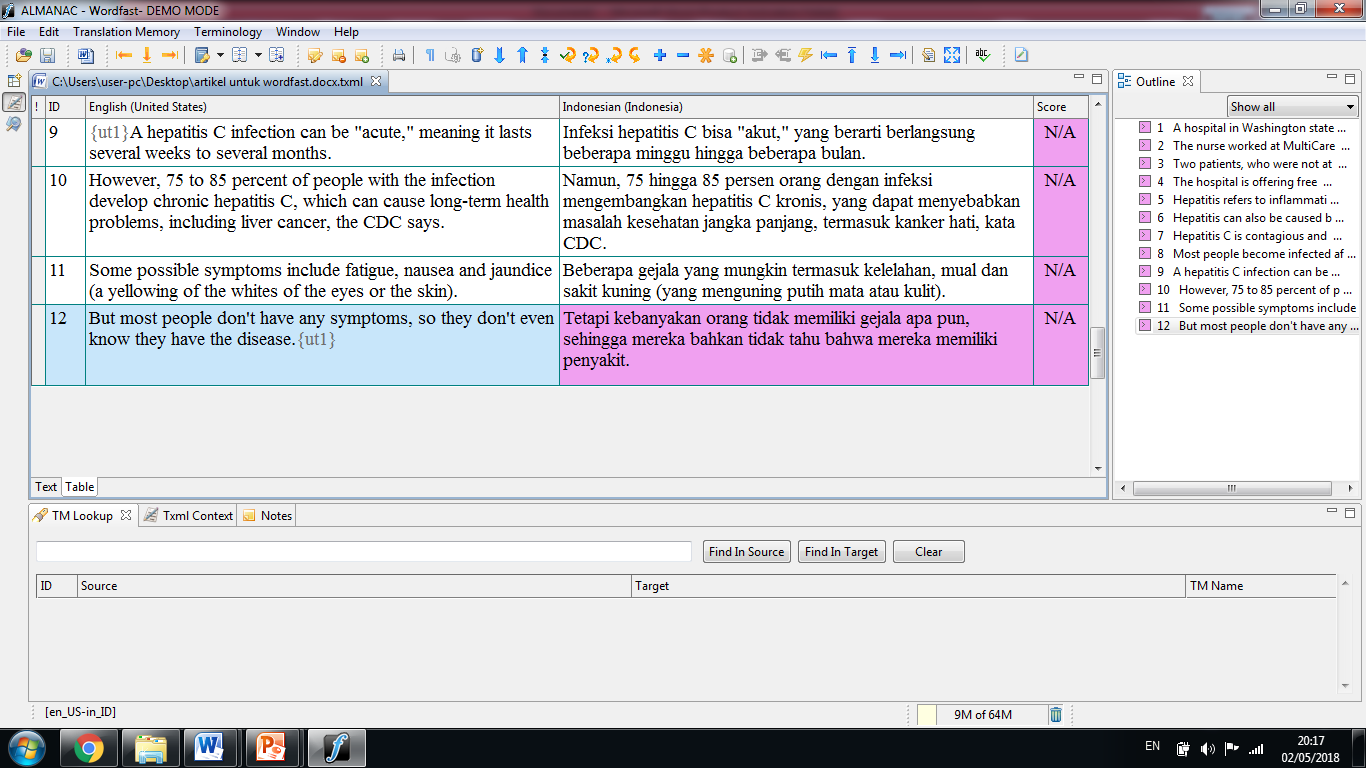Click the blue left arrow beside the lightning bolt
The width and height of the screenshot is (1366, 768).
click(829, 56)
